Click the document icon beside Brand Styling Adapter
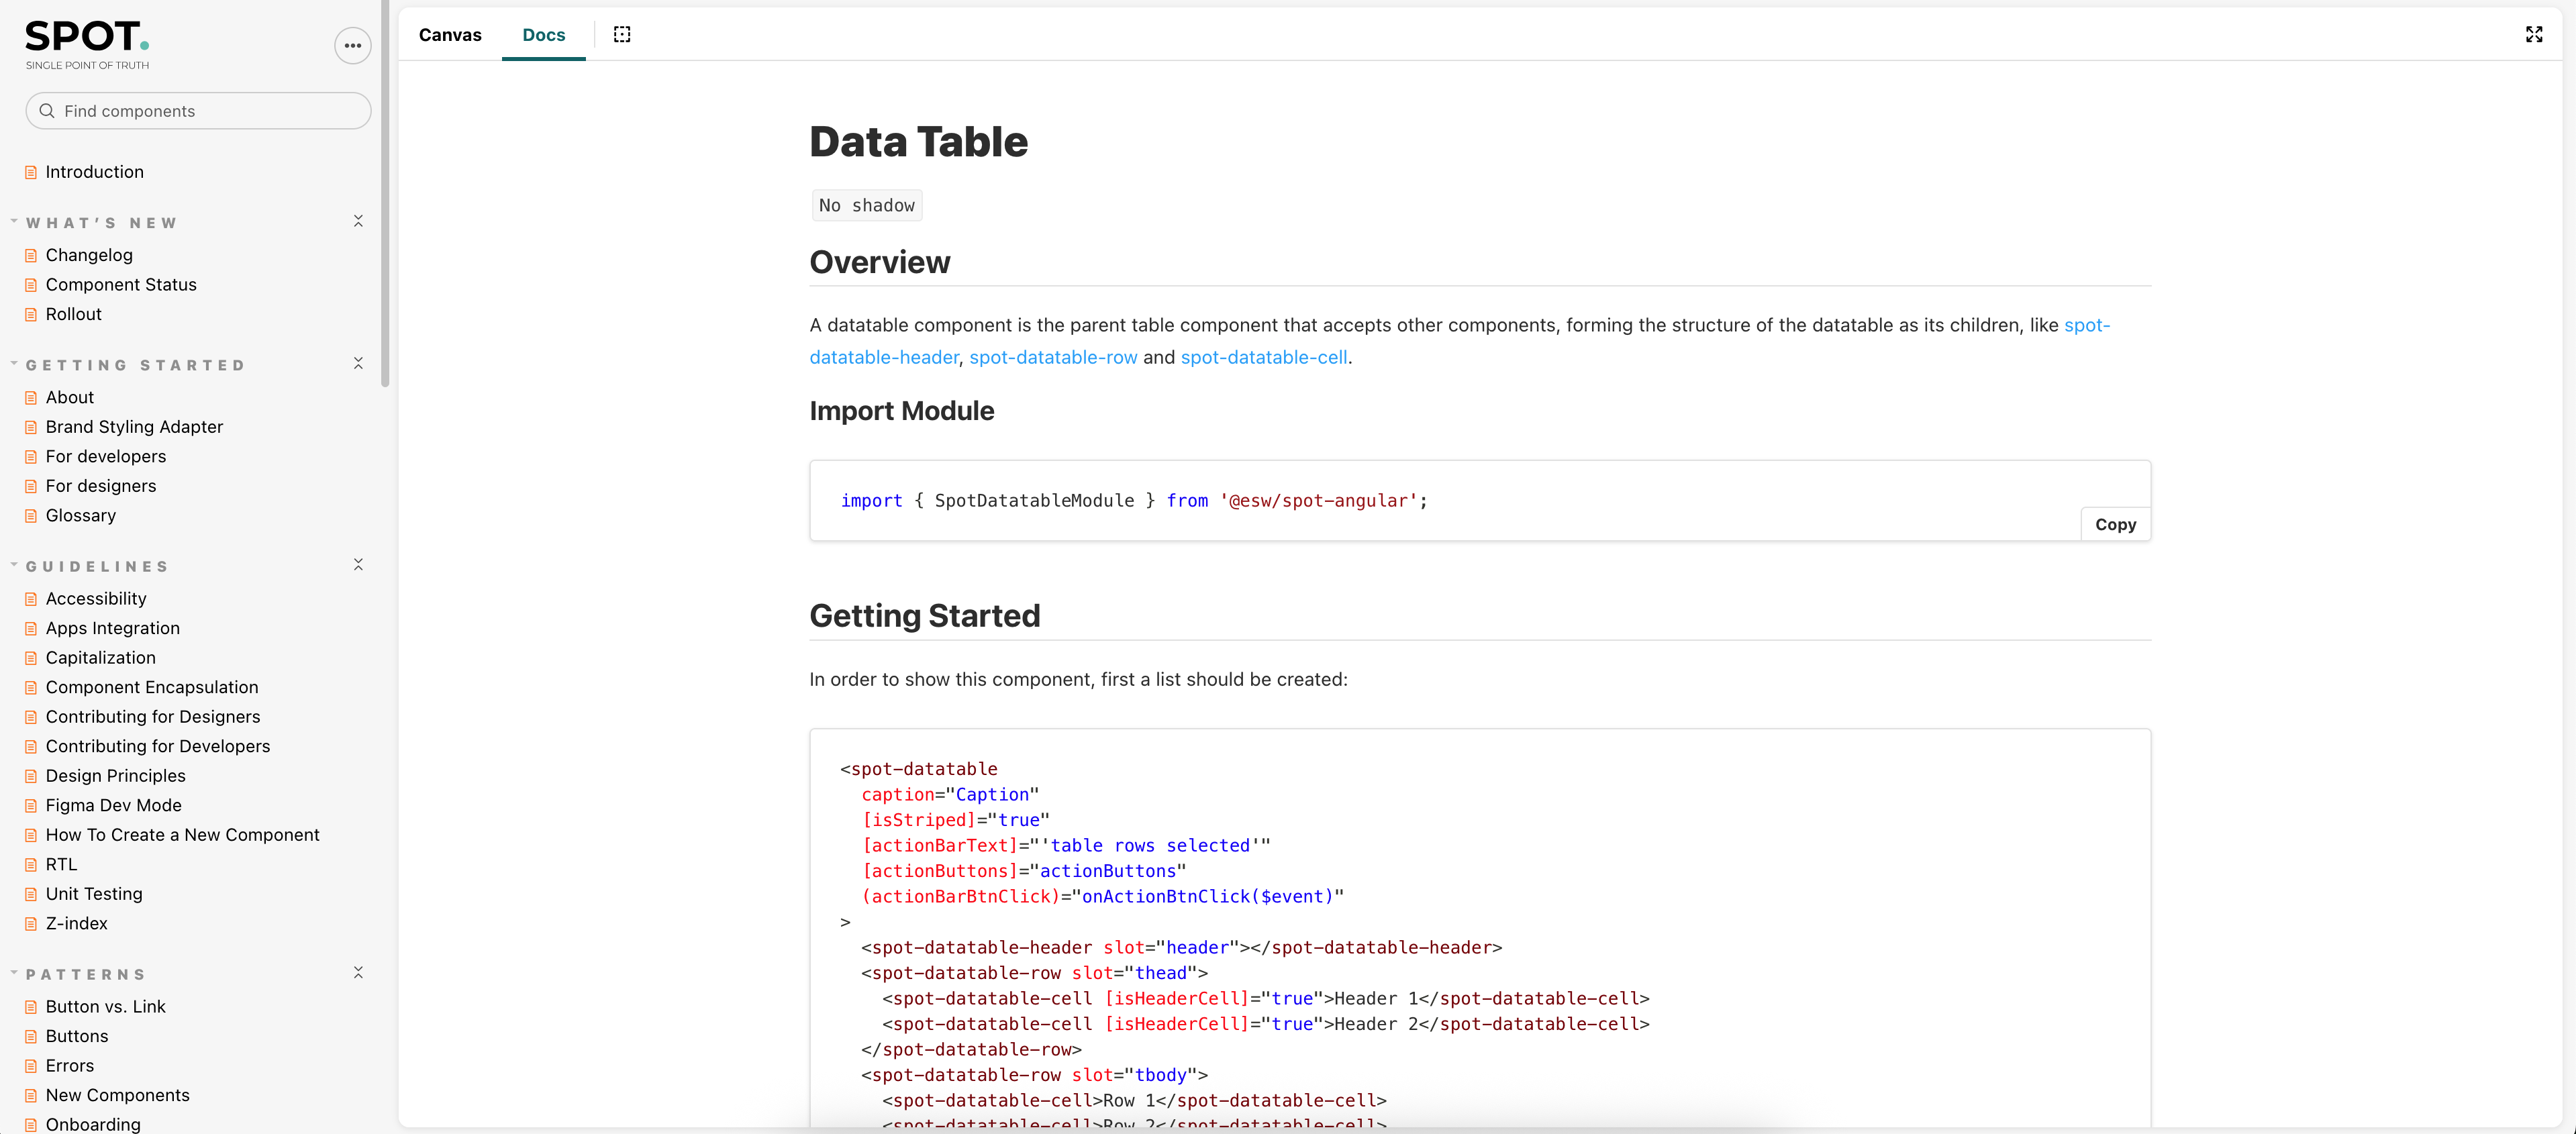Viewport: 2576px width, 1134px height. (x=31, y=427)
